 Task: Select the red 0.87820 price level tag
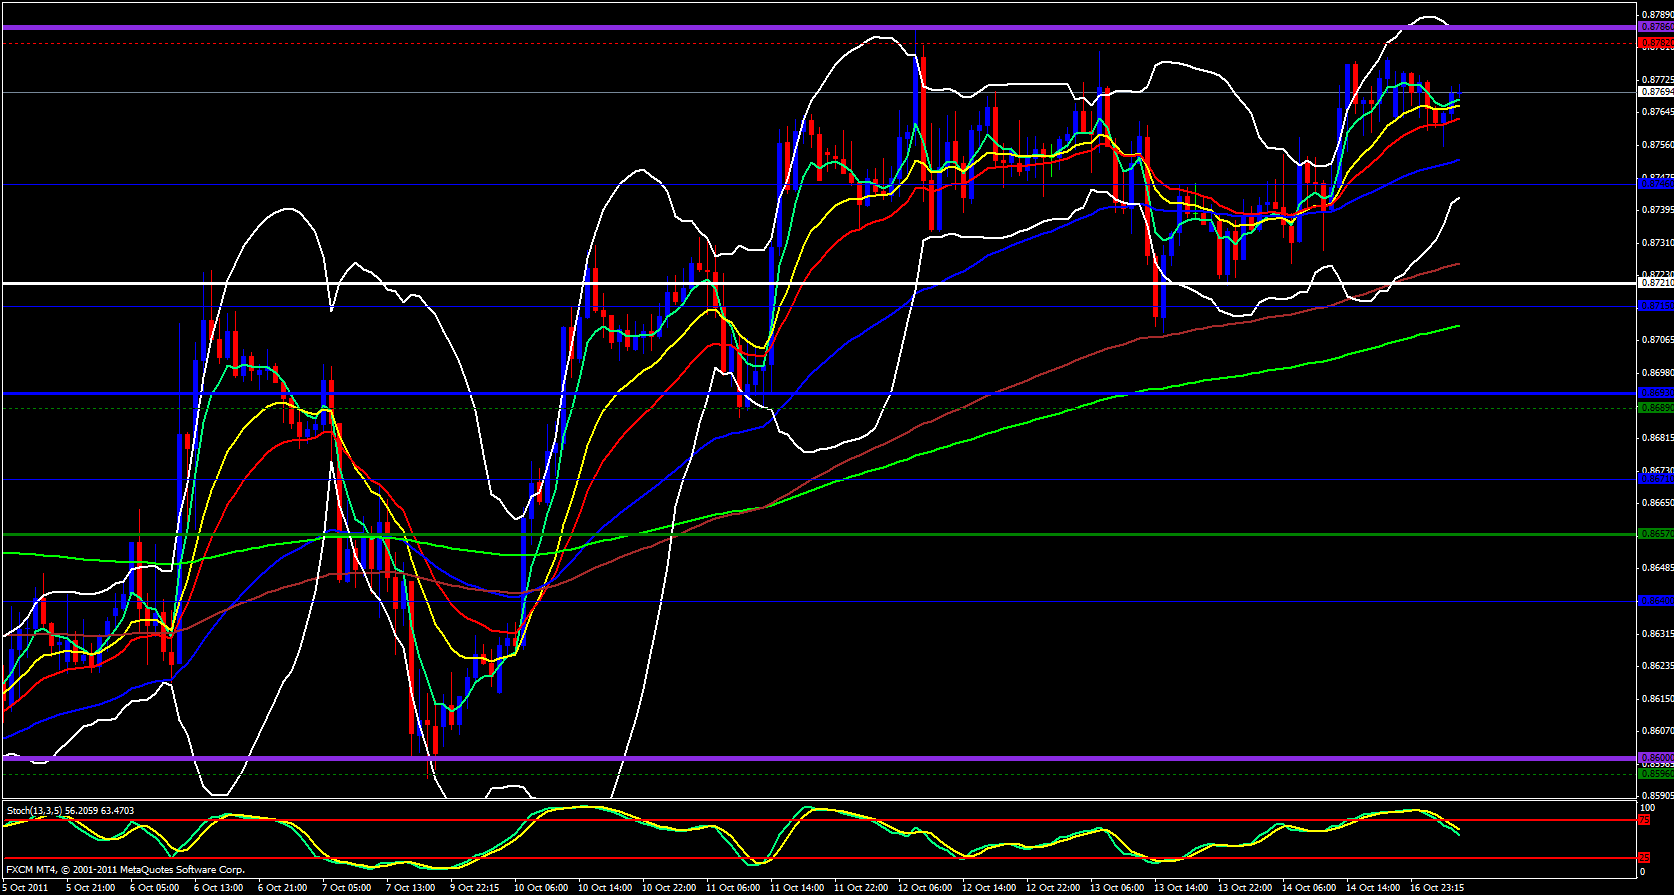pos(1656,44)
